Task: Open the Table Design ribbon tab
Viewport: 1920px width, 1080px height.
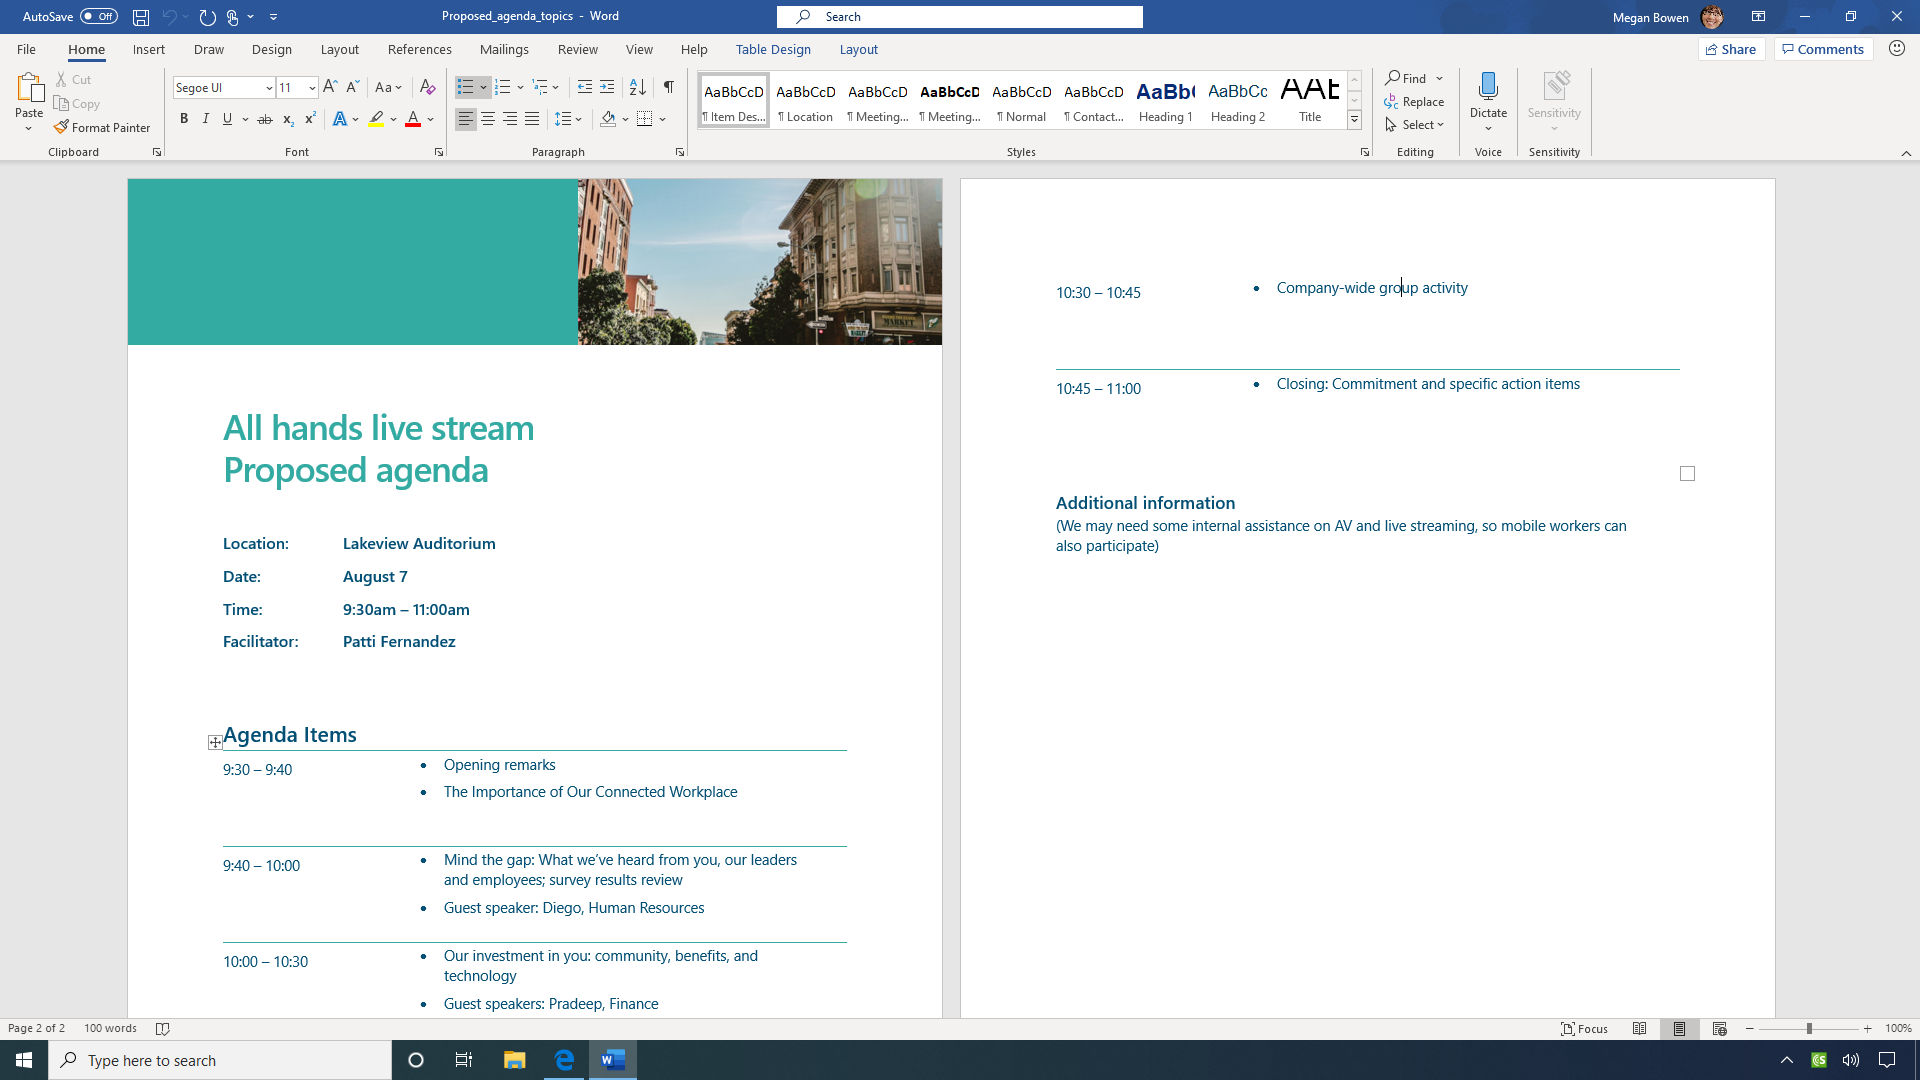Action: (773, 49)
